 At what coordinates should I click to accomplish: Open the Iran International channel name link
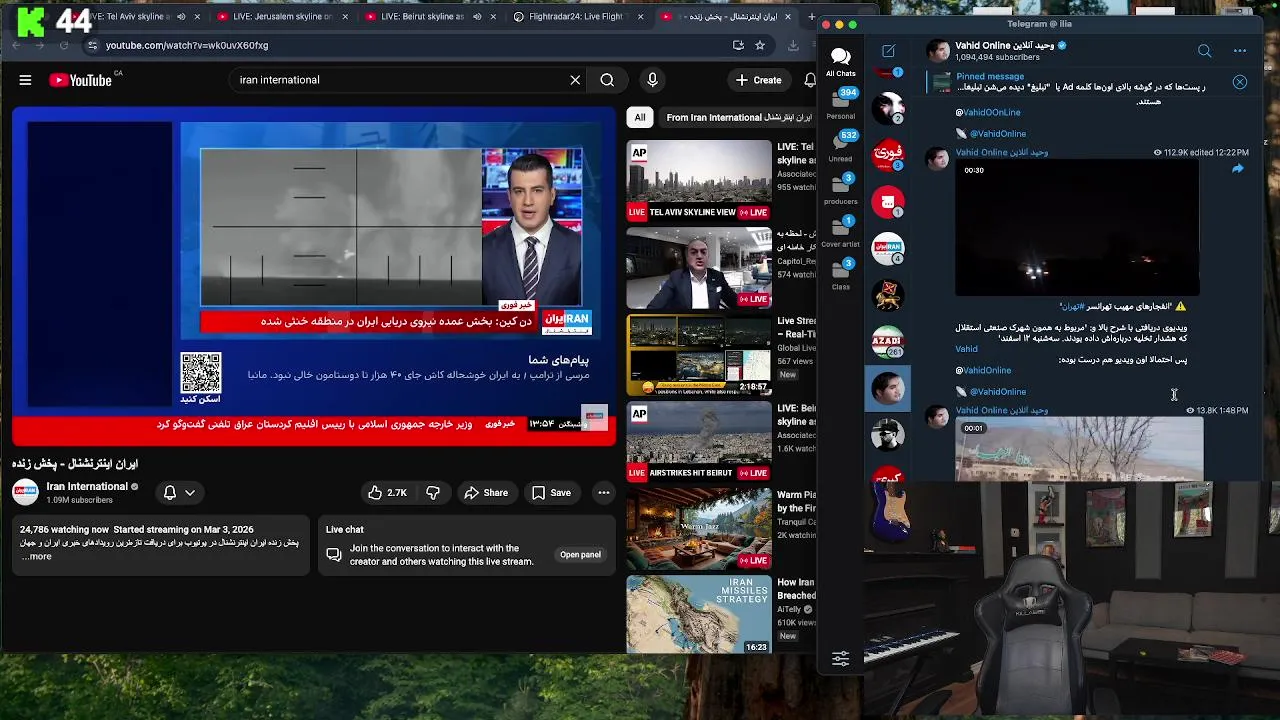pyautogui.click(x=87, y=487)
